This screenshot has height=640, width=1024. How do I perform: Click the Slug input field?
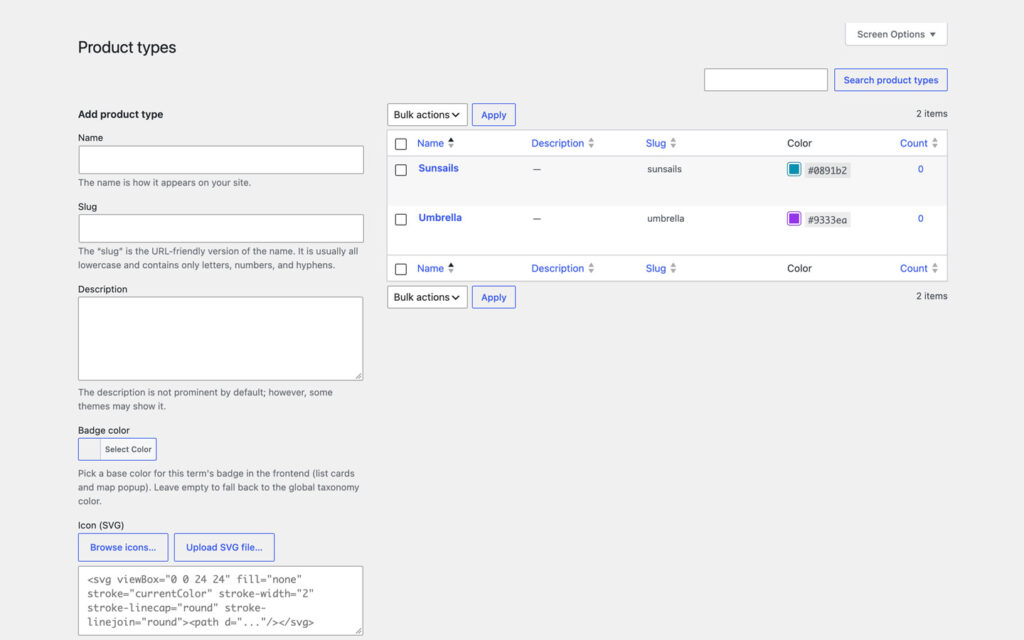221,229
